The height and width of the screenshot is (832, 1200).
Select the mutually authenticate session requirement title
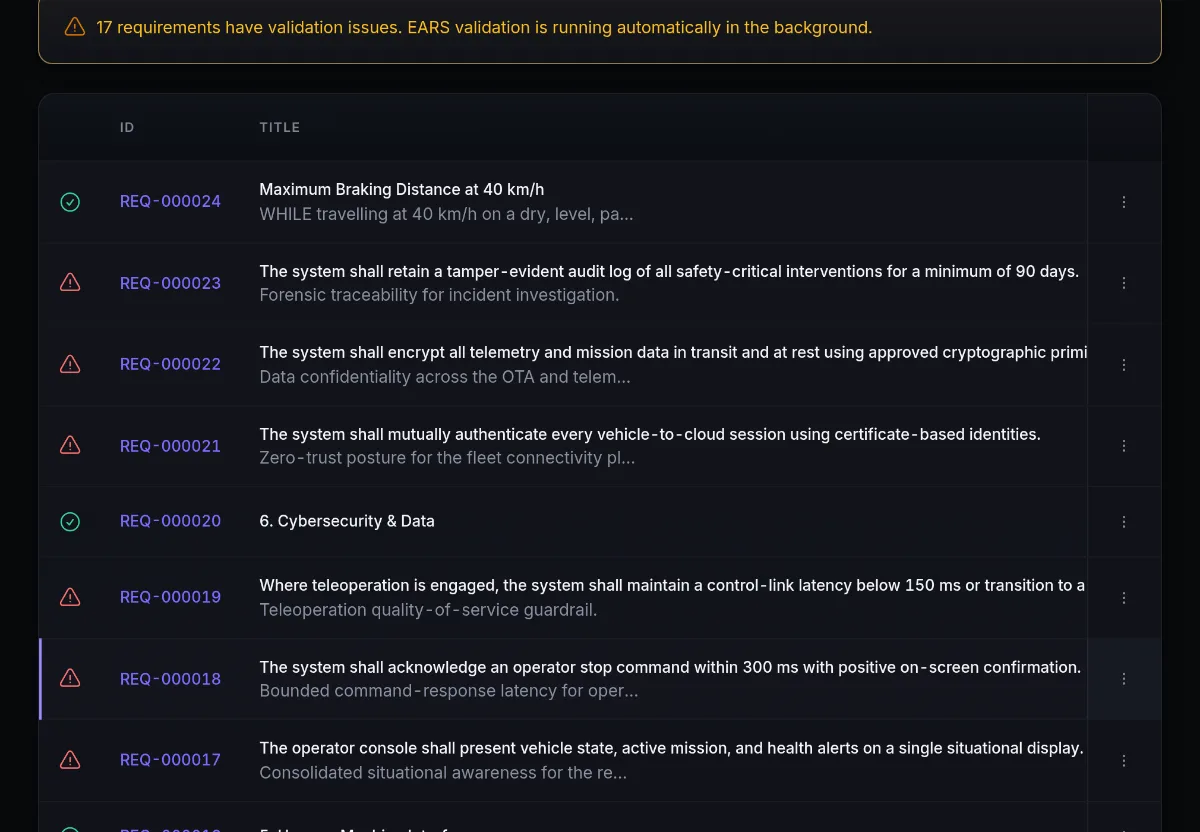[650, 434]
